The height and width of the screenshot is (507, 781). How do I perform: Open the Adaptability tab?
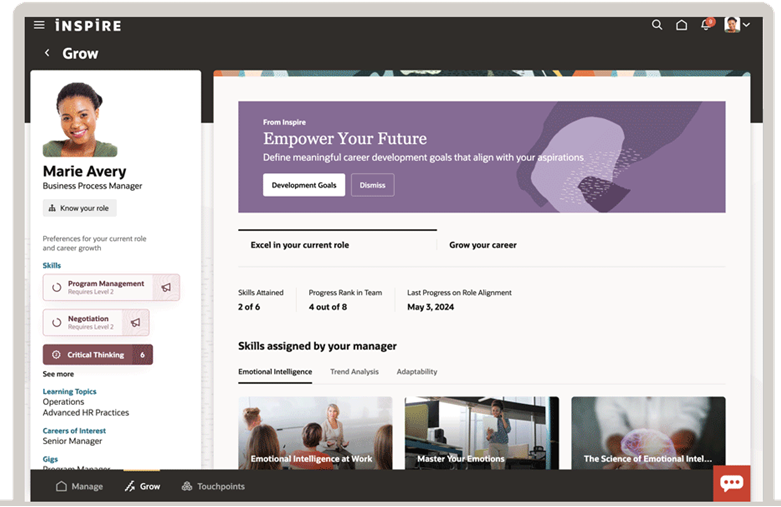pos(416,372)
